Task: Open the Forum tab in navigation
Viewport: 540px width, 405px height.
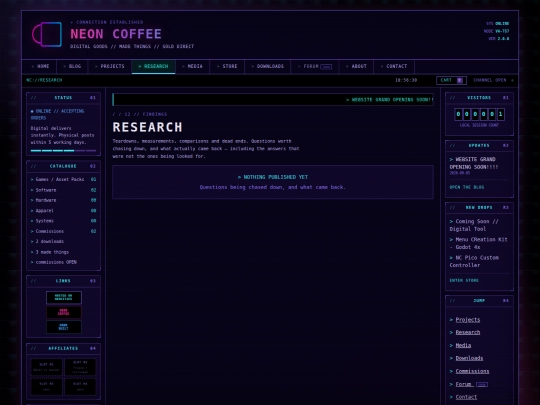Action: (x=315, y=66)
